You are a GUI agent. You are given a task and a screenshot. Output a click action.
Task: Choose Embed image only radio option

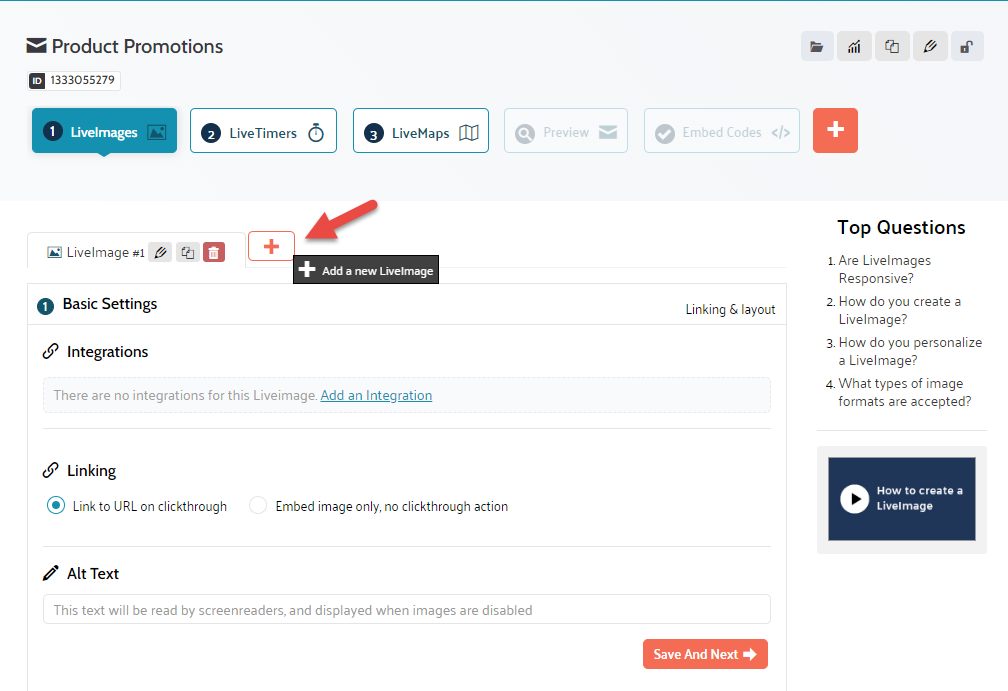258,506
